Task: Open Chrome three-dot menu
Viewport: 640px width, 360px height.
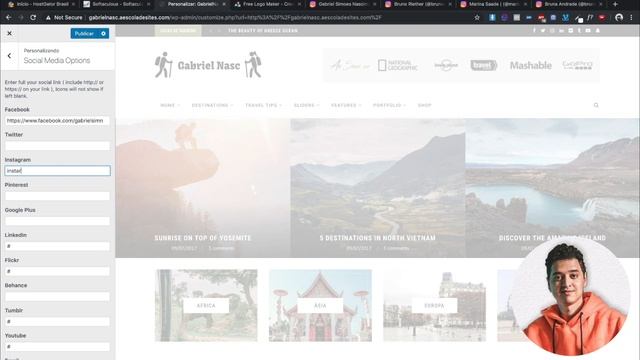Action: pyautogui.click(x=631, y=18)
